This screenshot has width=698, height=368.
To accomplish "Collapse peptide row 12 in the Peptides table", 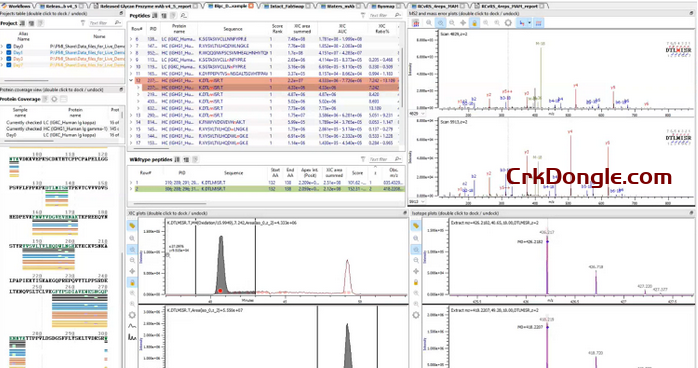I will click(x=131, y=81).
